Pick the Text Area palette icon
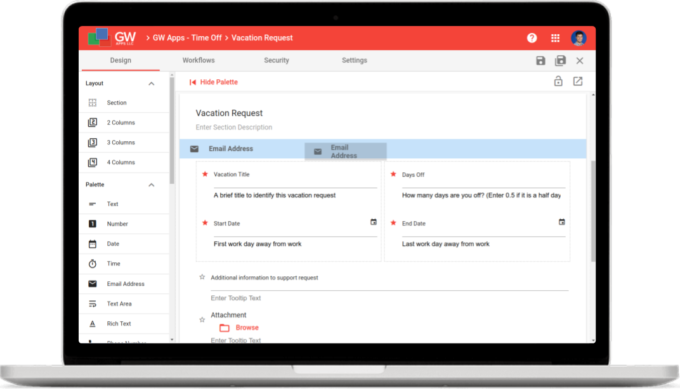Screen dimensions: 680x389 click(x=92, y=304)
